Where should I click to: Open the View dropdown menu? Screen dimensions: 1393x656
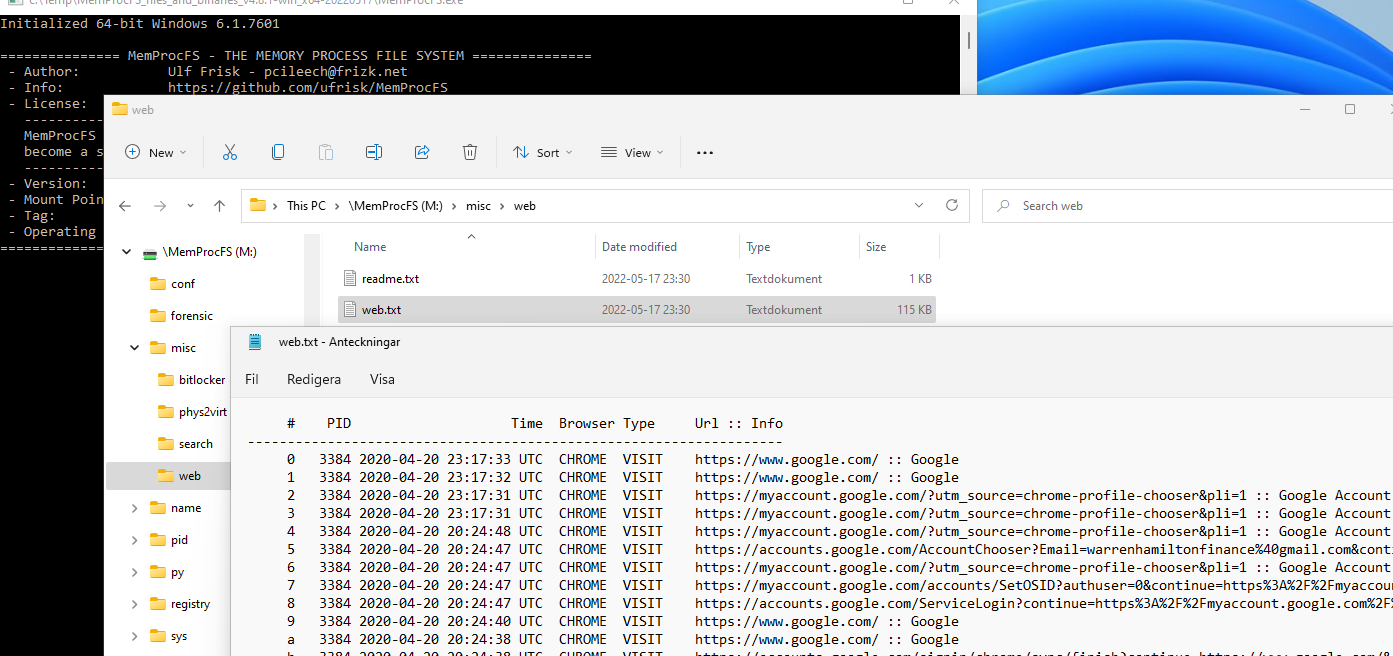(x=632, y=152)
